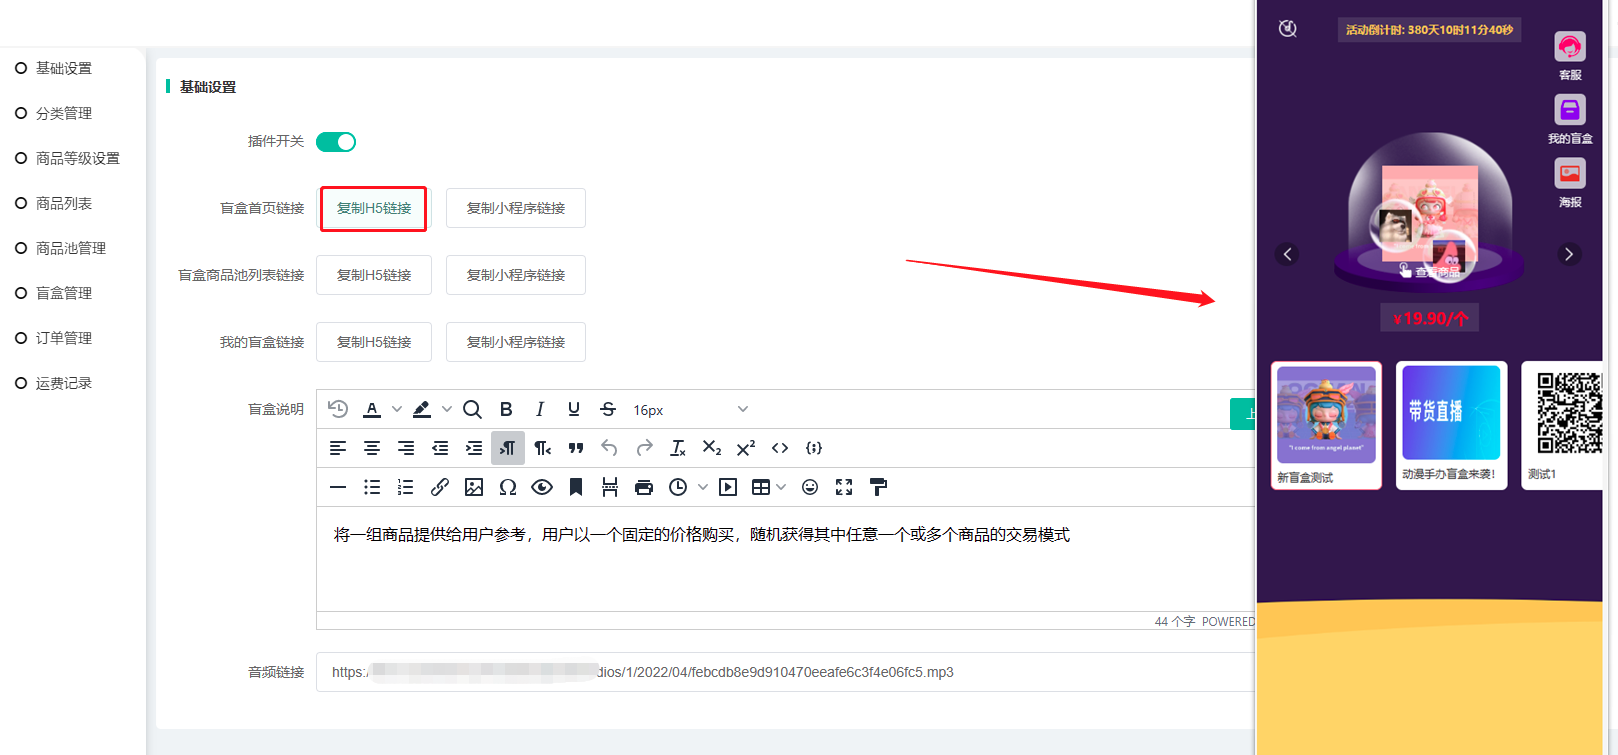Toggle bold formatting in the editor
This screenshot has width=1618, height=755.
coord(506,409)
